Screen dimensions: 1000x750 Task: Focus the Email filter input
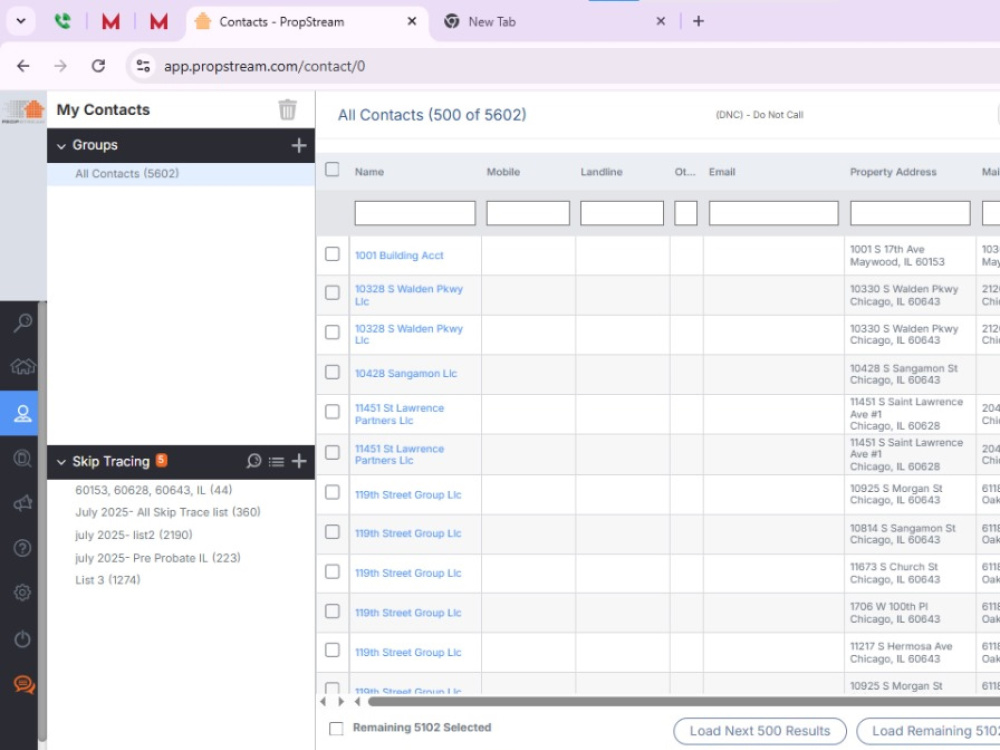coord(773,213)
